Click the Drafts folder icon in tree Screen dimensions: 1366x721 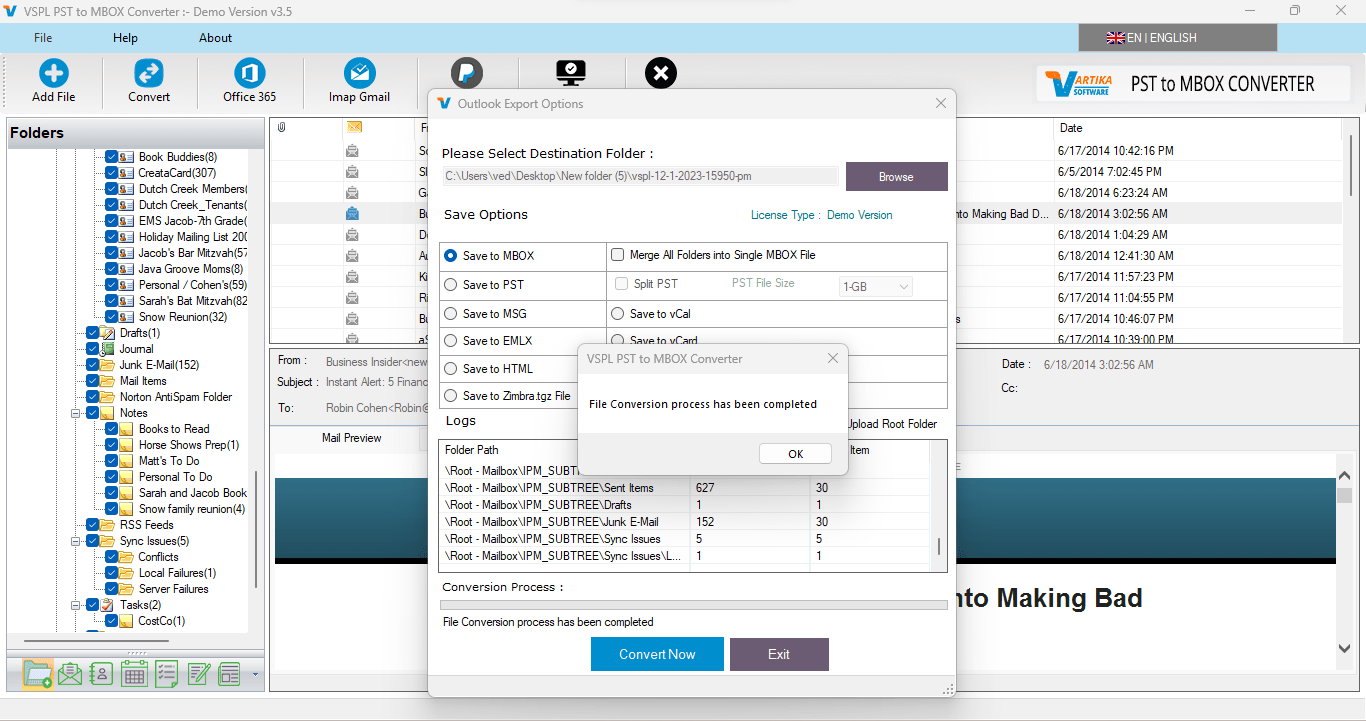click(108, 333)
